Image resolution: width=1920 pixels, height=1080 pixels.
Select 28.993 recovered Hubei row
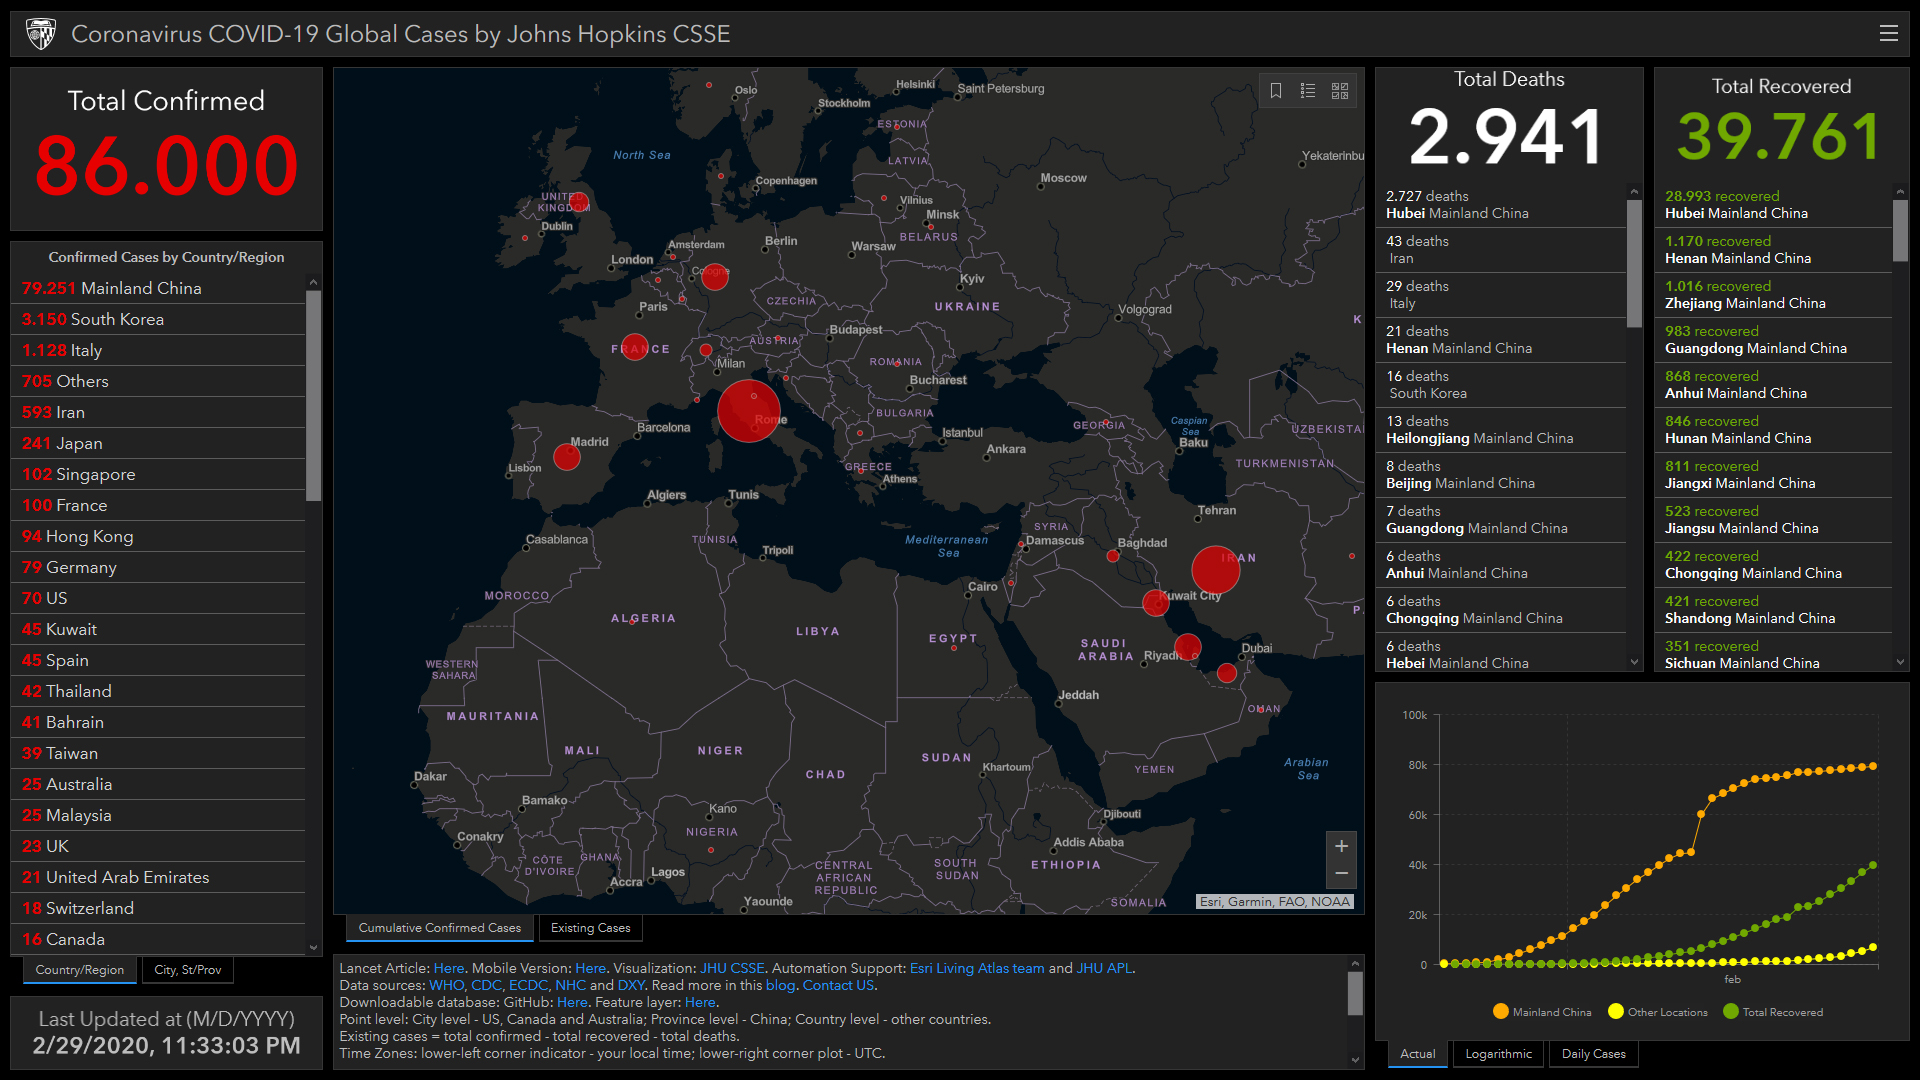click(1774, 205)
